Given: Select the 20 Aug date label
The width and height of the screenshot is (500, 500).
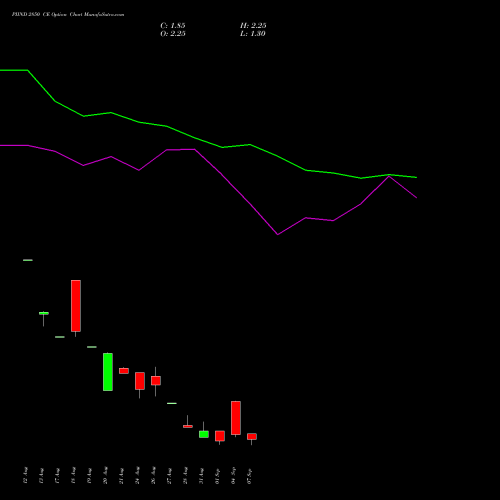Looking at the screenshot, I should click(x=106, y=475).
